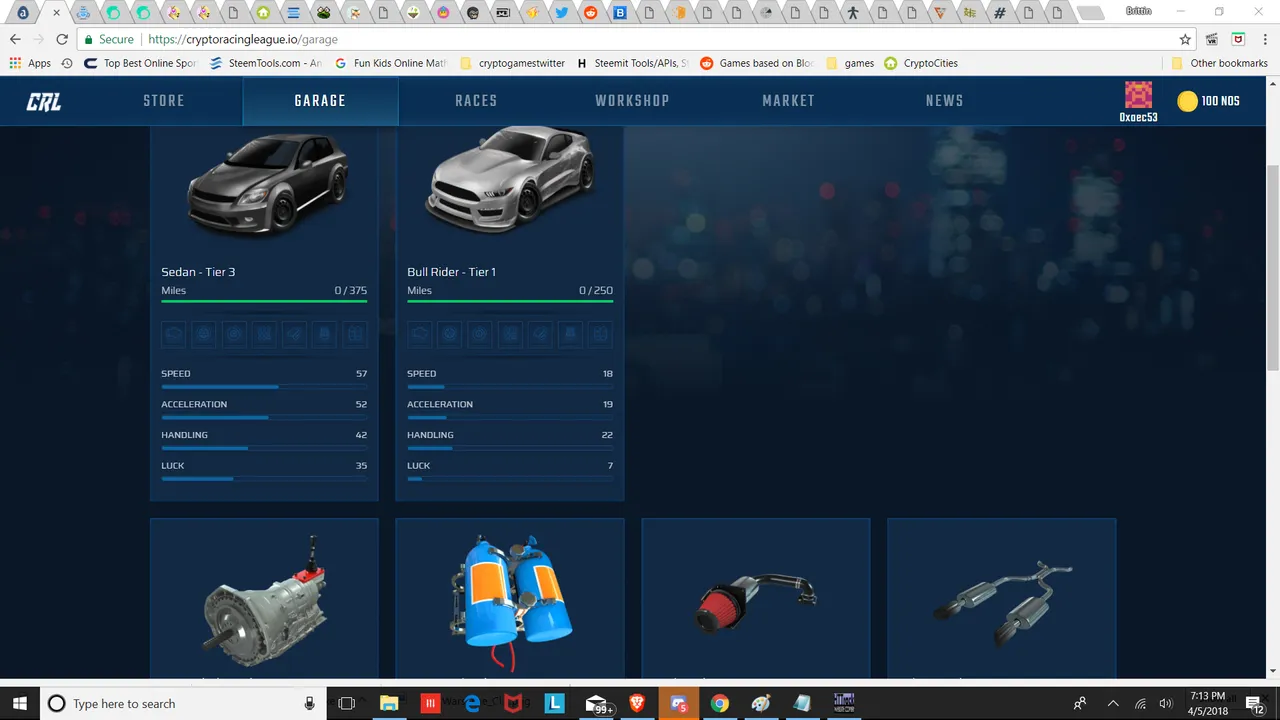
Task: Select the blue nitrous tanks part
Action: point(510,600)
